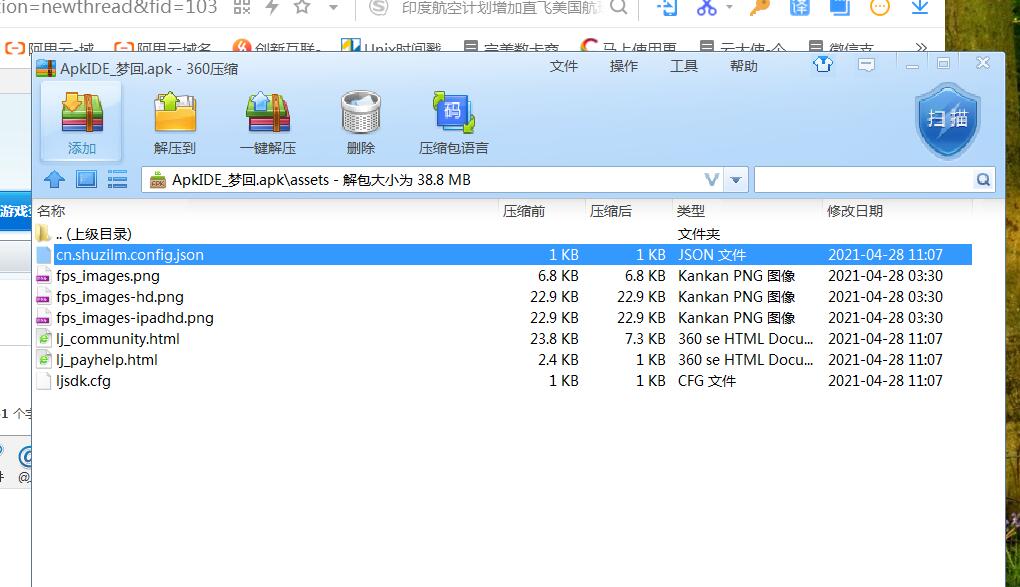1020x587 pixels.
Task: Sort files by the 压缩前 column header
Action: coord(524,211)
